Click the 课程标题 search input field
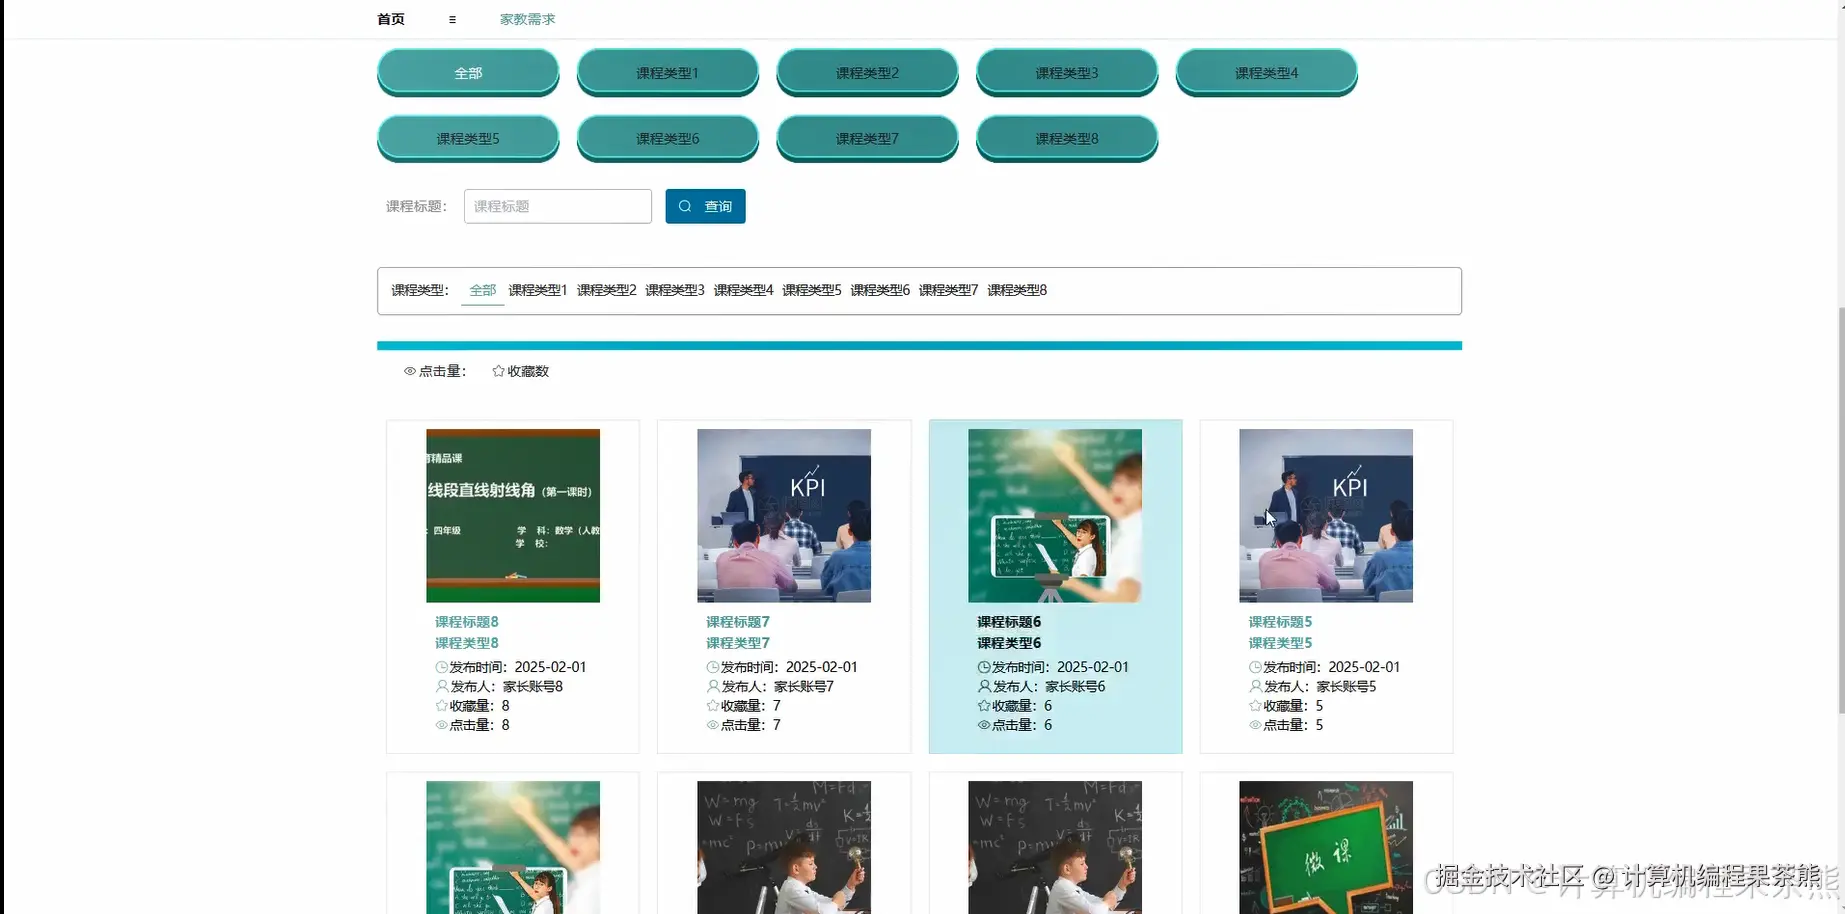The image size is (1845, 914). (557, 206)
